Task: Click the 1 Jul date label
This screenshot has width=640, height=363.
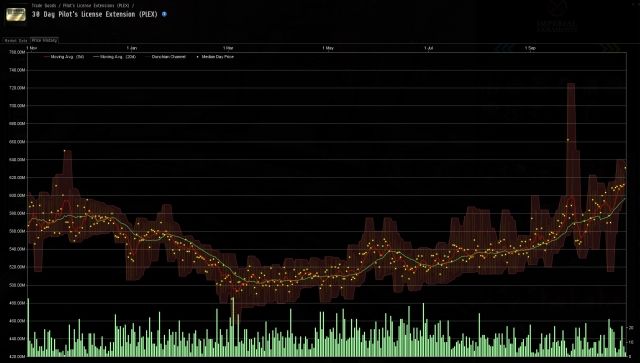Action: (x=428, y=48)
